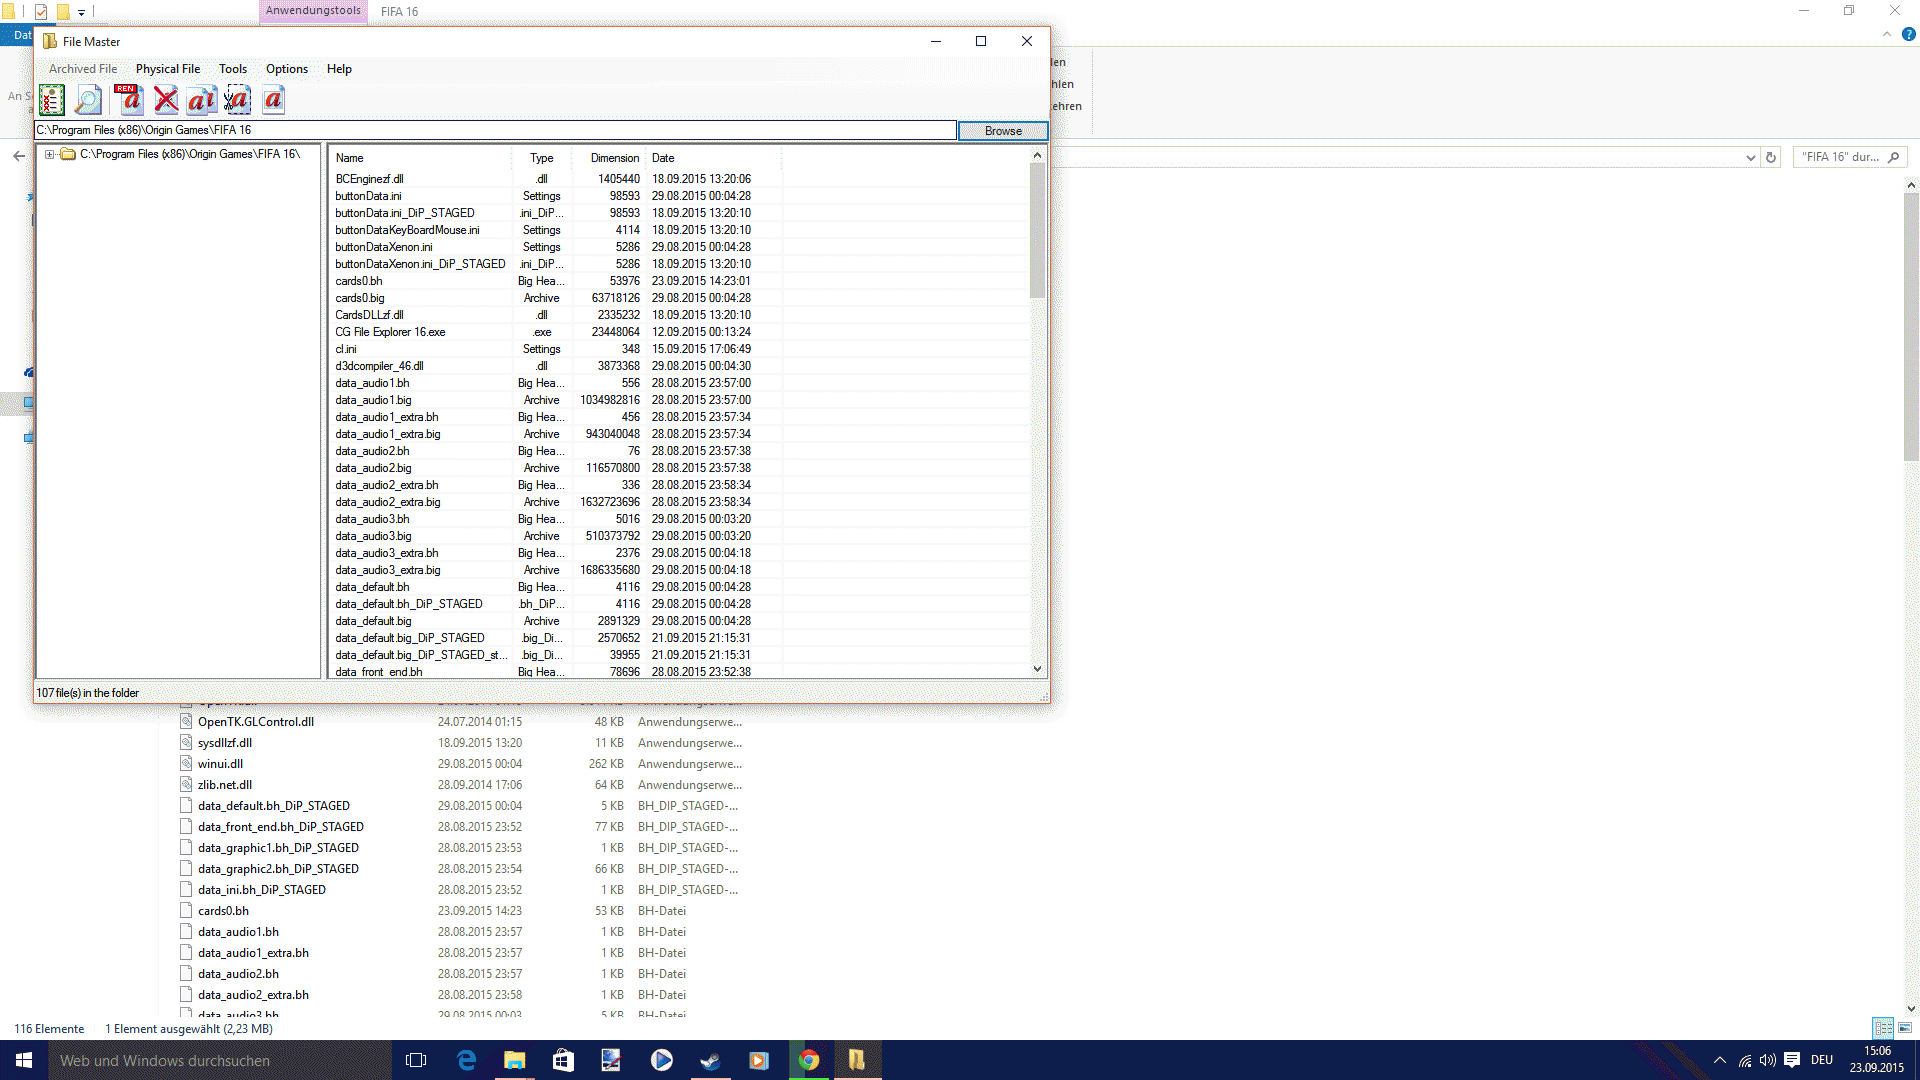
Task: Select data_audio1.big in File Master list
Action: 373,400
